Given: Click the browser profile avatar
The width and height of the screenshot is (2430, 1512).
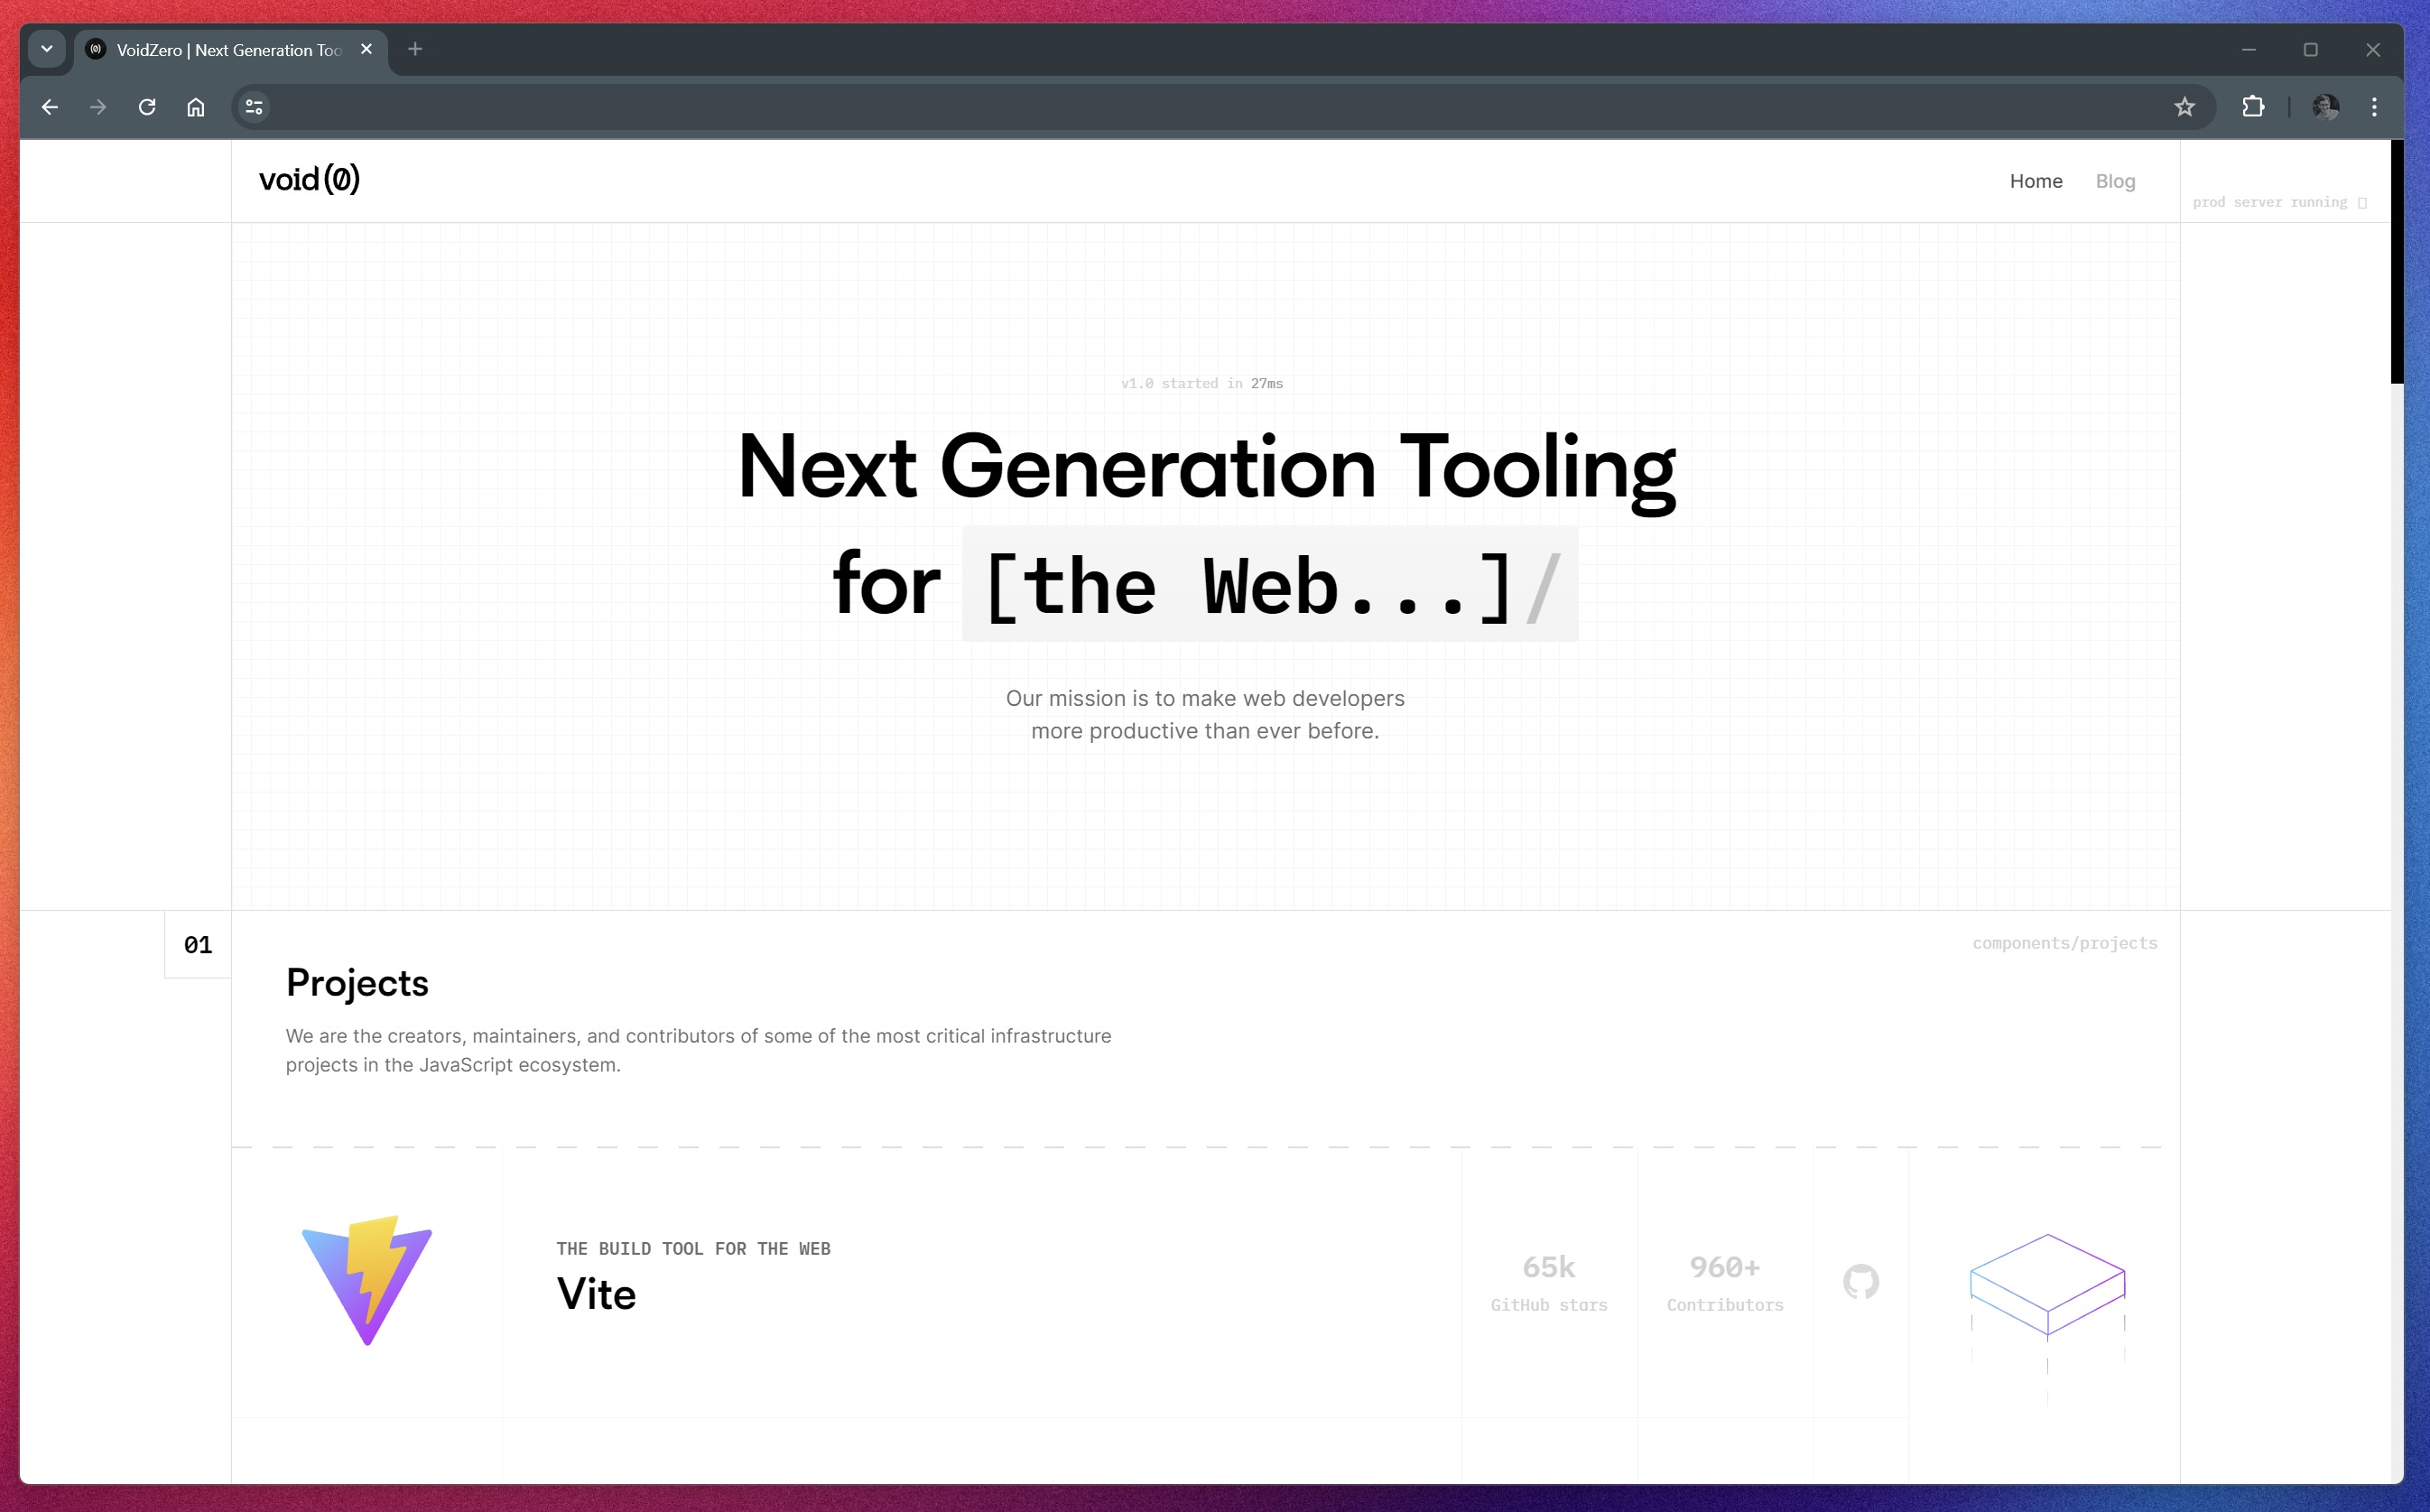Looking at the screenshot, I should point(2325,107).
